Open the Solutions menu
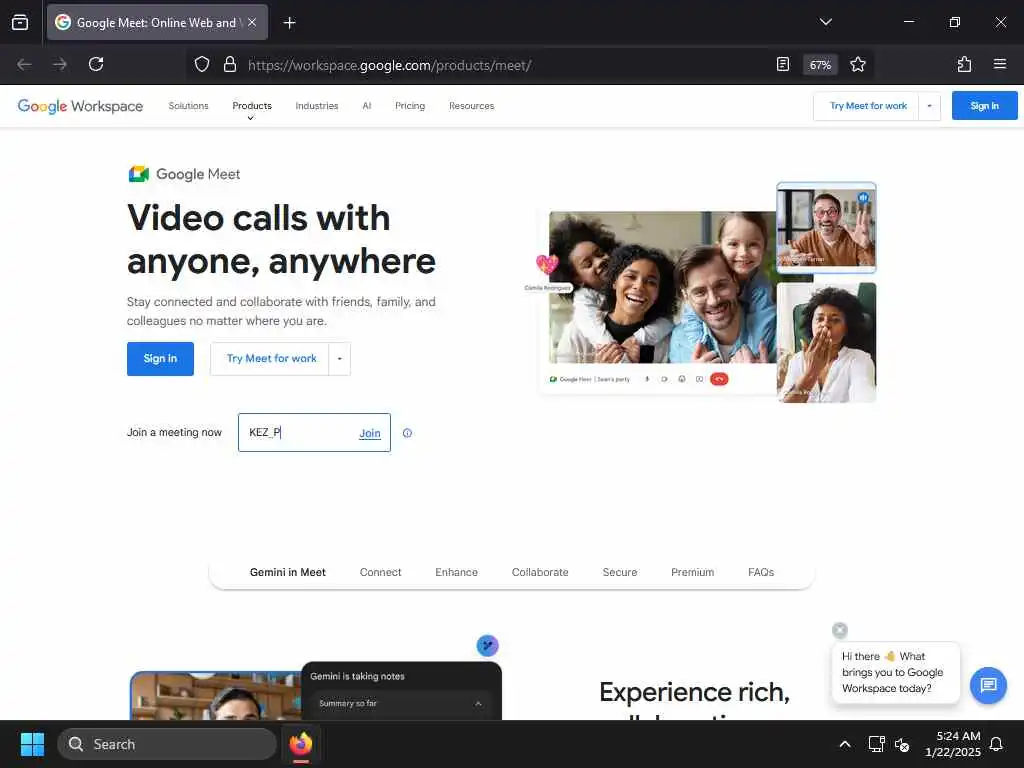Screen dimensions: 1024x768 click(x=188, y=106)
